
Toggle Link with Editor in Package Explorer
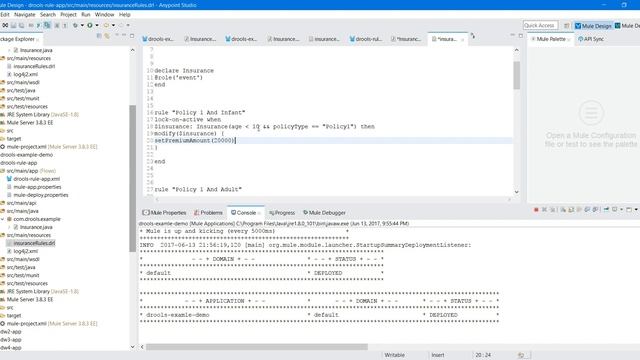(107, 36)
